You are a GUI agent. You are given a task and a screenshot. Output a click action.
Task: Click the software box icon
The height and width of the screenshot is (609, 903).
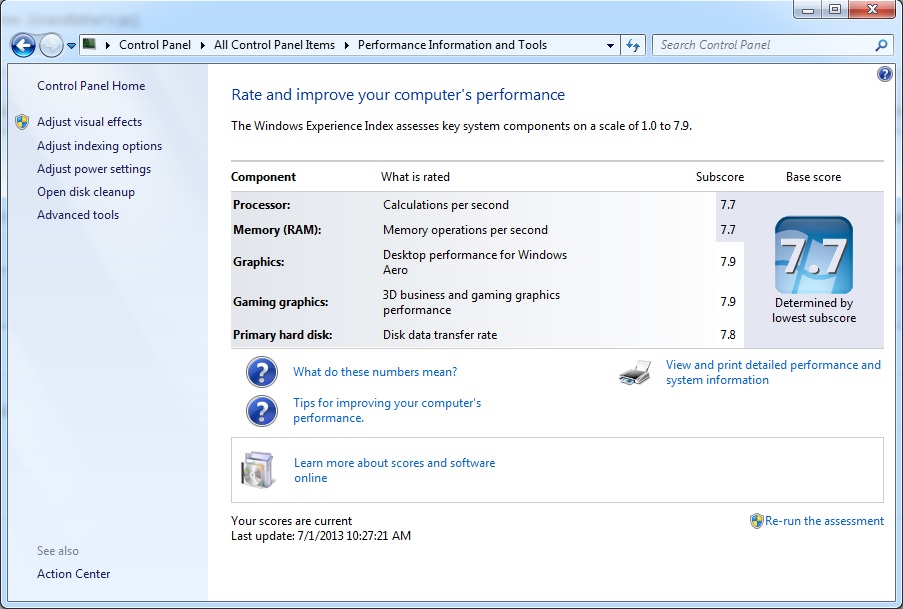pyautogui.click(x=257, y=470)
